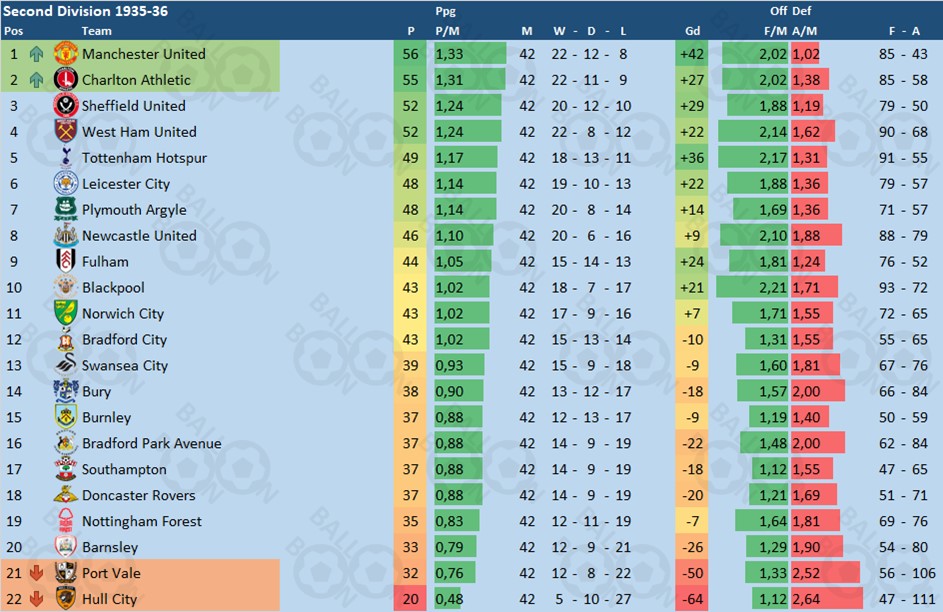
Task: Click Manchester United's green promotion arrow
Action: 36,54
